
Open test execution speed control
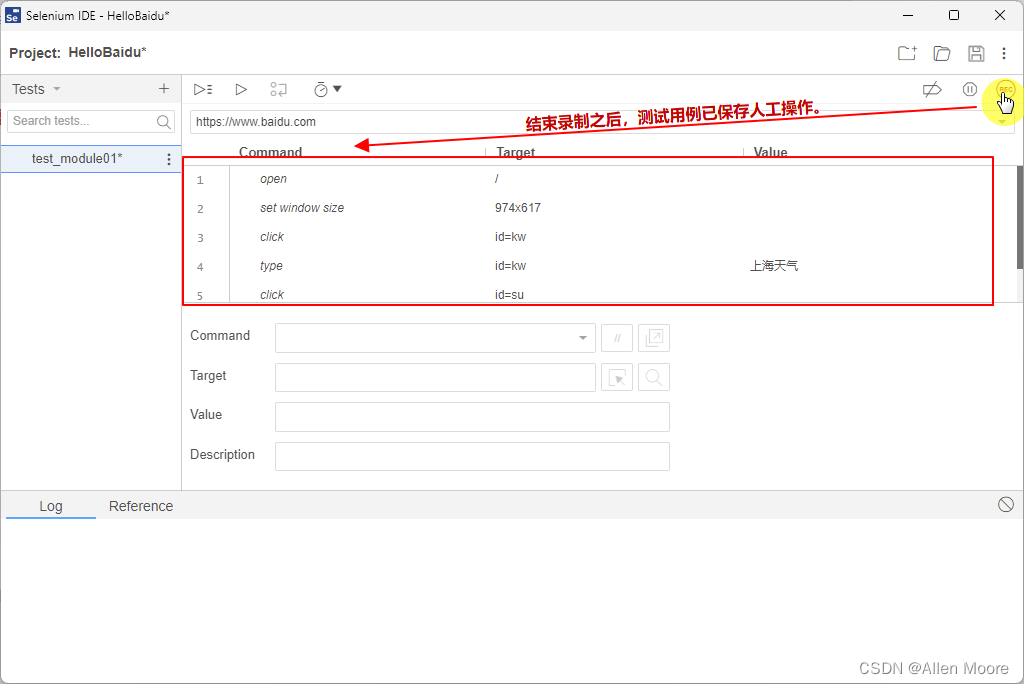coord(327,90)
